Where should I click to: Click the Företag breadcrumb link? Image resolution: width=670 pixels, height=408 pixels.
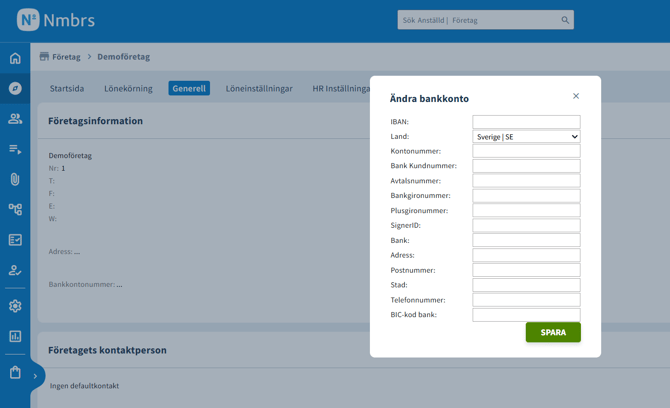pyautogui.click(x=66, y=57)
